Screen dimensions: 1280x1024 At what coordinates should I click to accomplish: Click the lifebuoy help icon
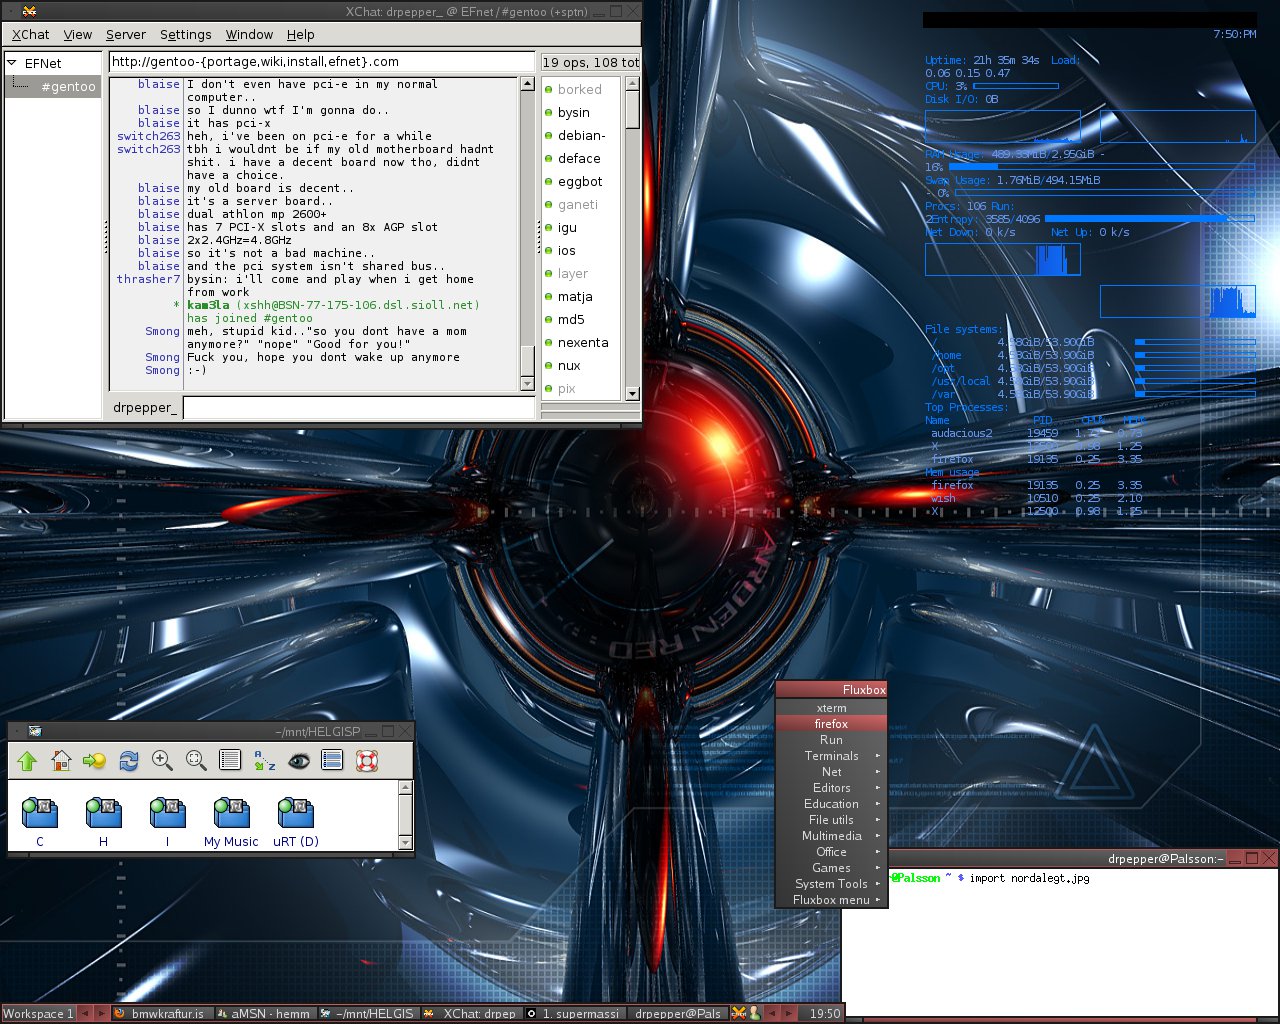(x=367, y=761)
